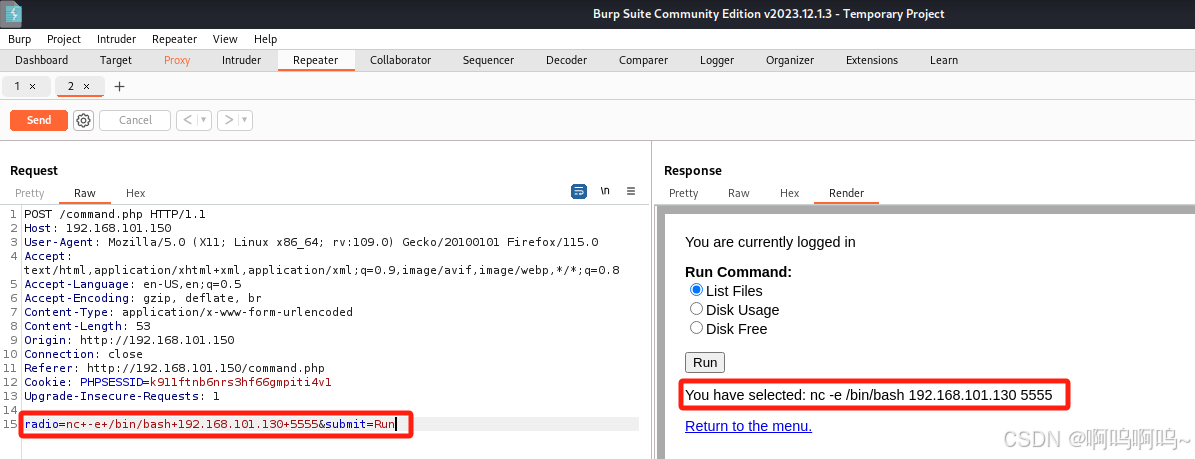Expand the back history dropdown arrow
Image resolution: width=1195 pixels, height=459 pixels.
(x=203, y=120)
